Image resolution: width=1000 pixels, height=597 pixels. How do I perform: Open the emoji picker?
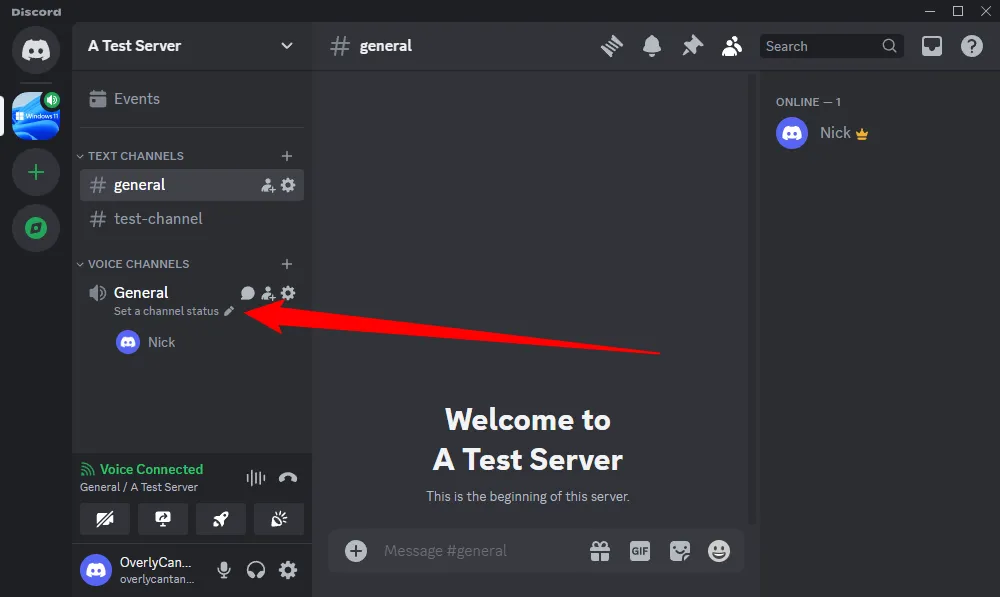[719, 551]
